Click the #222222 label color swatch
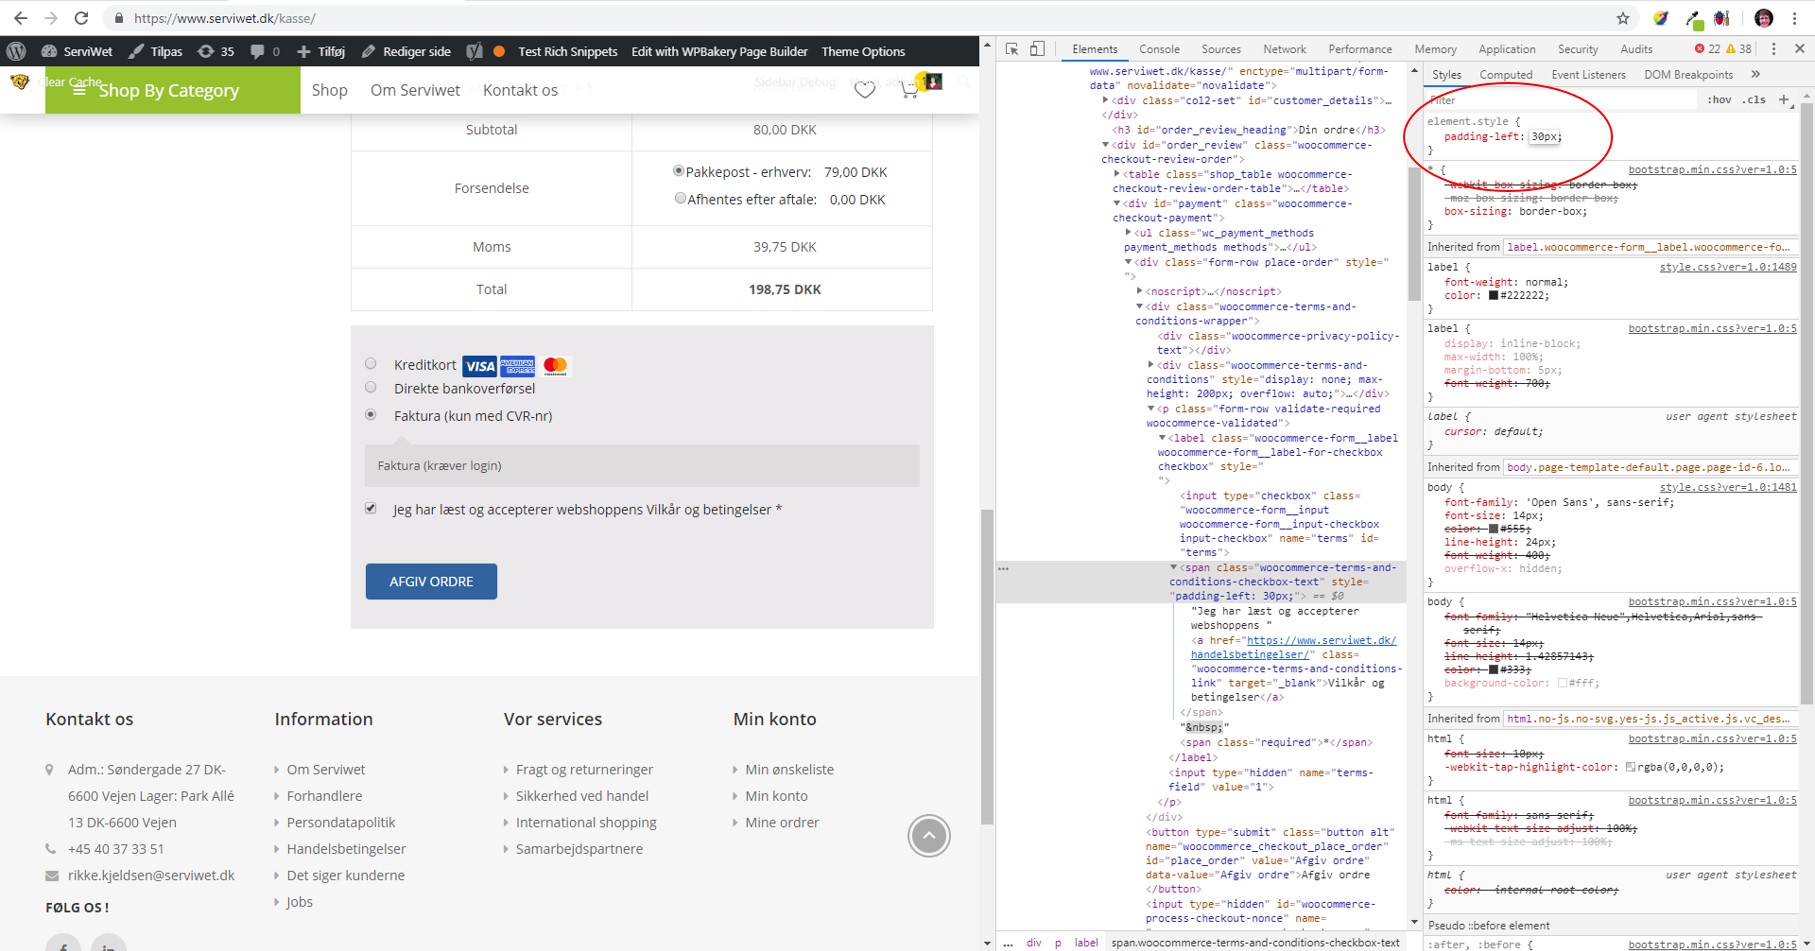The width and height of the screenshot is (1815, 951). [1494, 296]
